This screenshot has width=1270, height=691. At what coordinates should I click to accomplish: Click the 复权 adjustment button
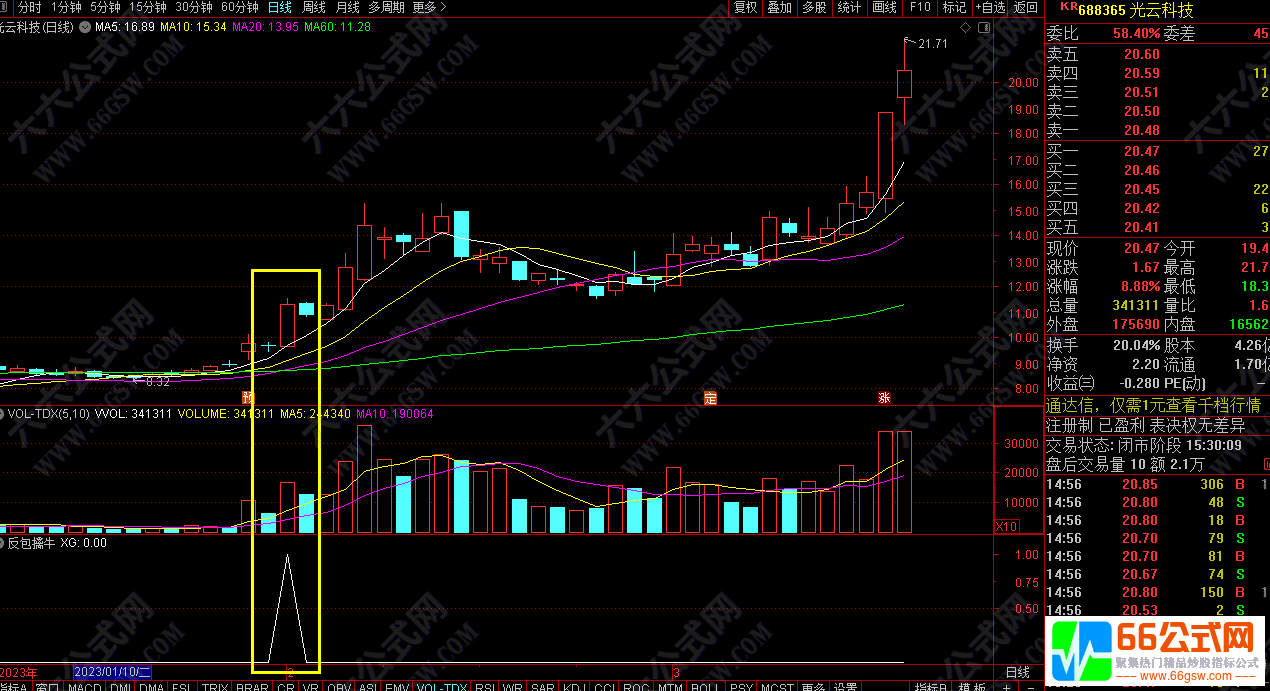point(745,7)
